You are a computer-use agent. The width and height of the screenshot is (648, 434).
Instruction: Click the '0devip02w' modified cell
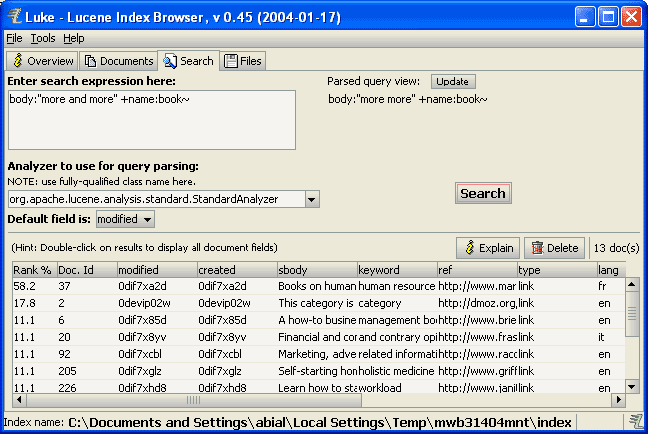click(x=157, y=303)
